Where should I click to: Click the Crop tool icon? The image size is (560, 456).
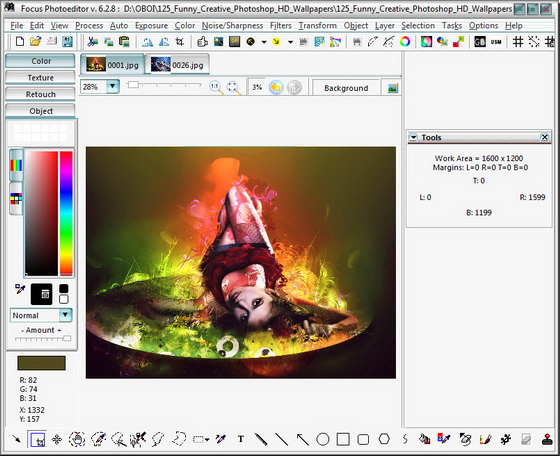(x=180, y=42)
